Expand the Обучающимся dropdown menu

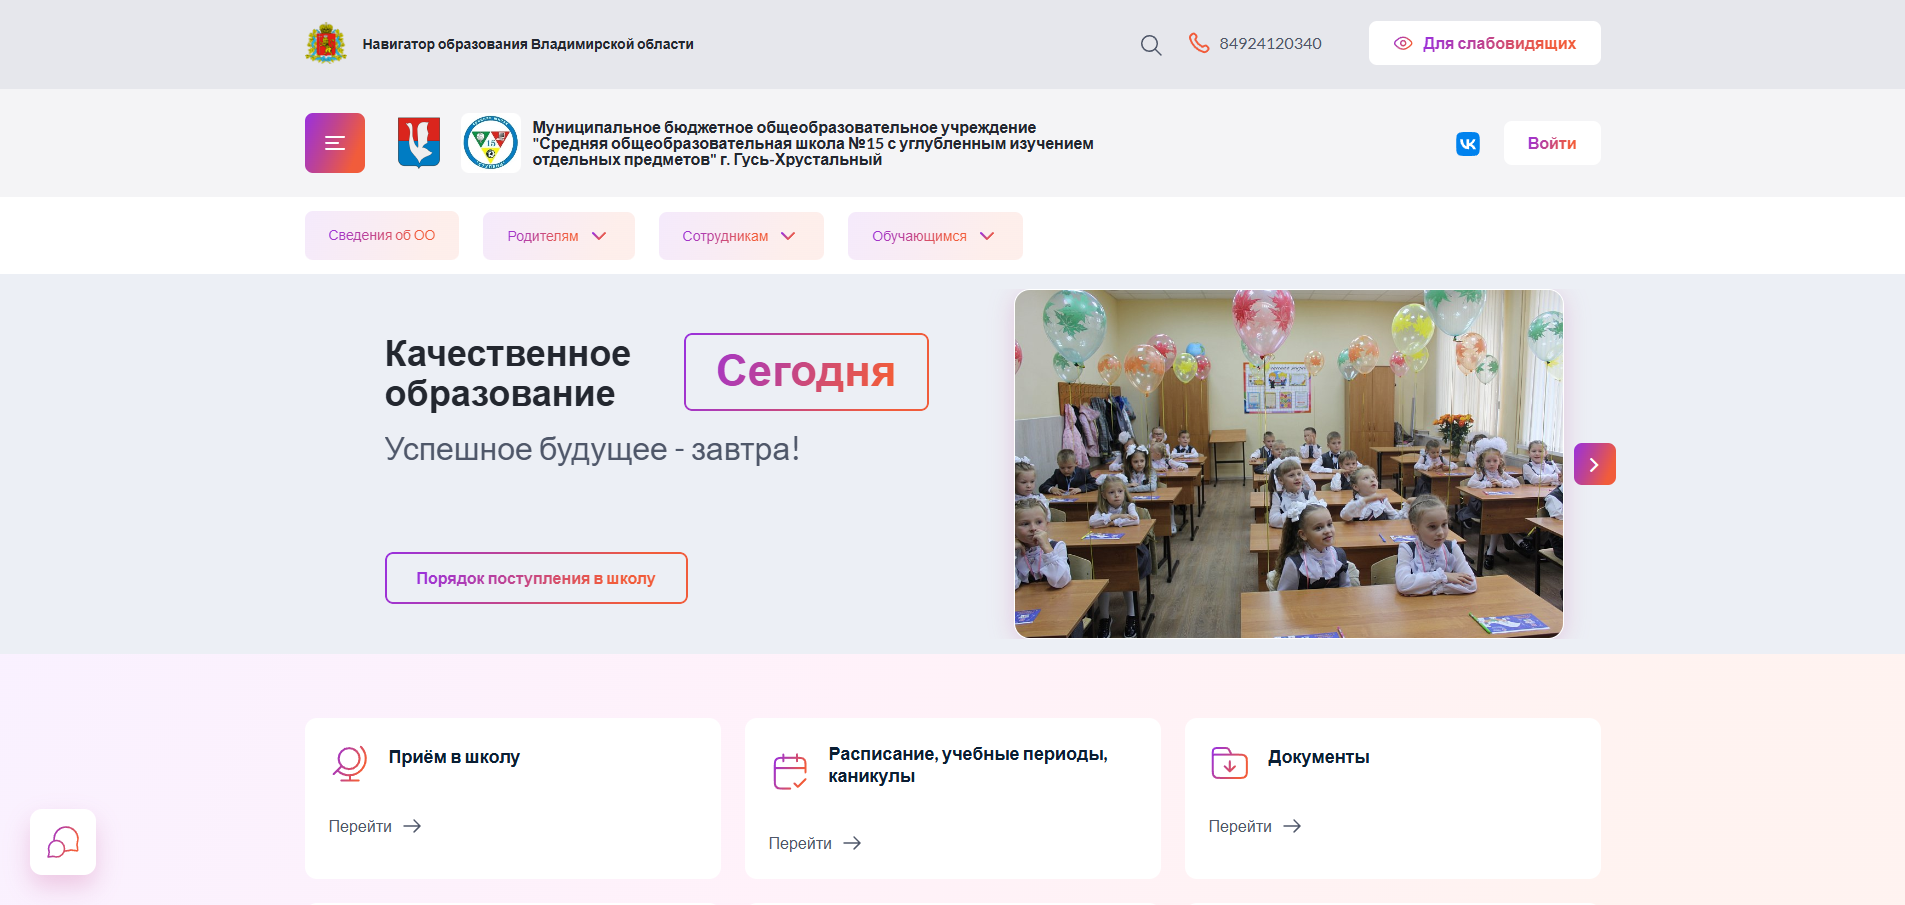coord(934,236)
